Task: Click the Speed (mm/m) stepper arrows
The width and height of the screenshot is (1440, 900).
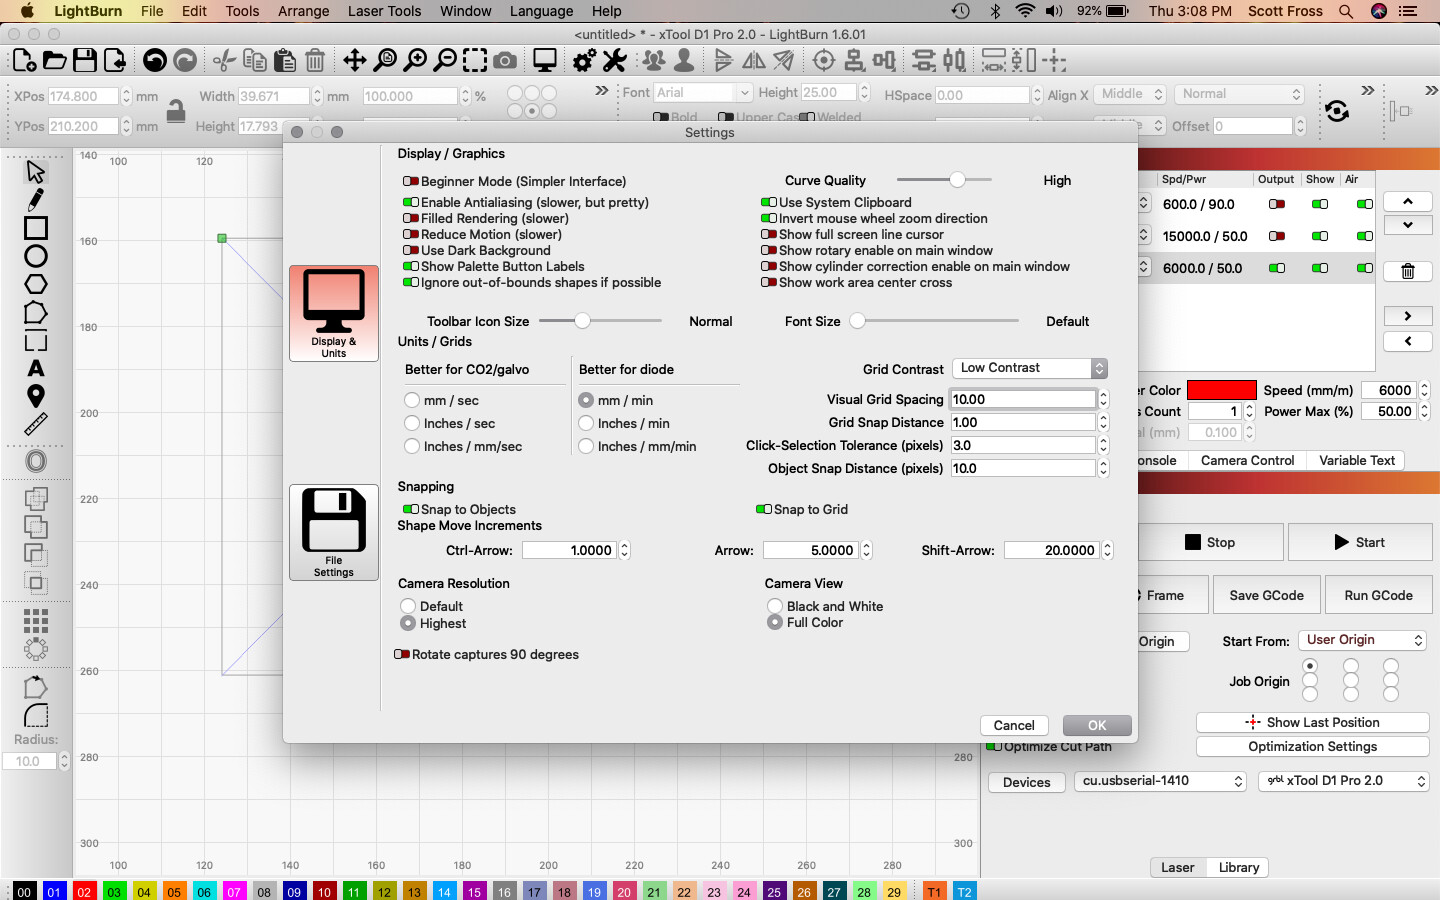Action: click(x=1425, y=390)
